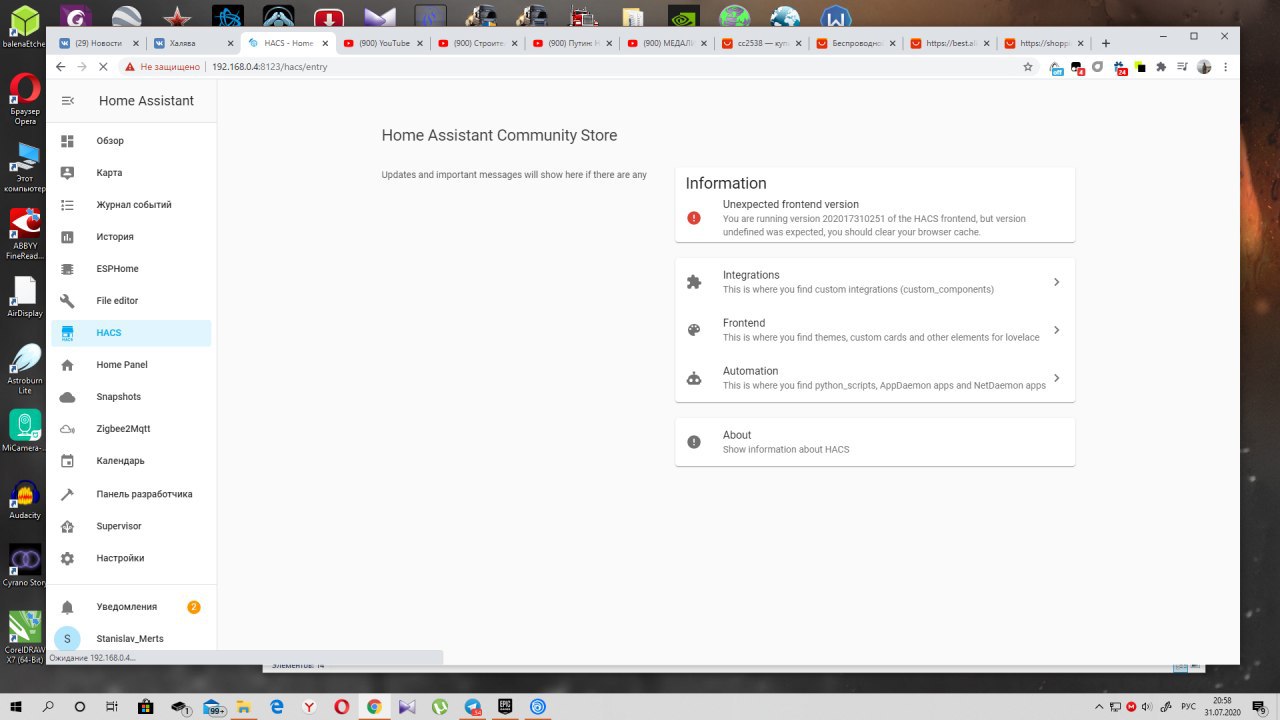Click the Unexpected frontend version warning
Viewport: 1280px width, 720px height.
point(875,218)
